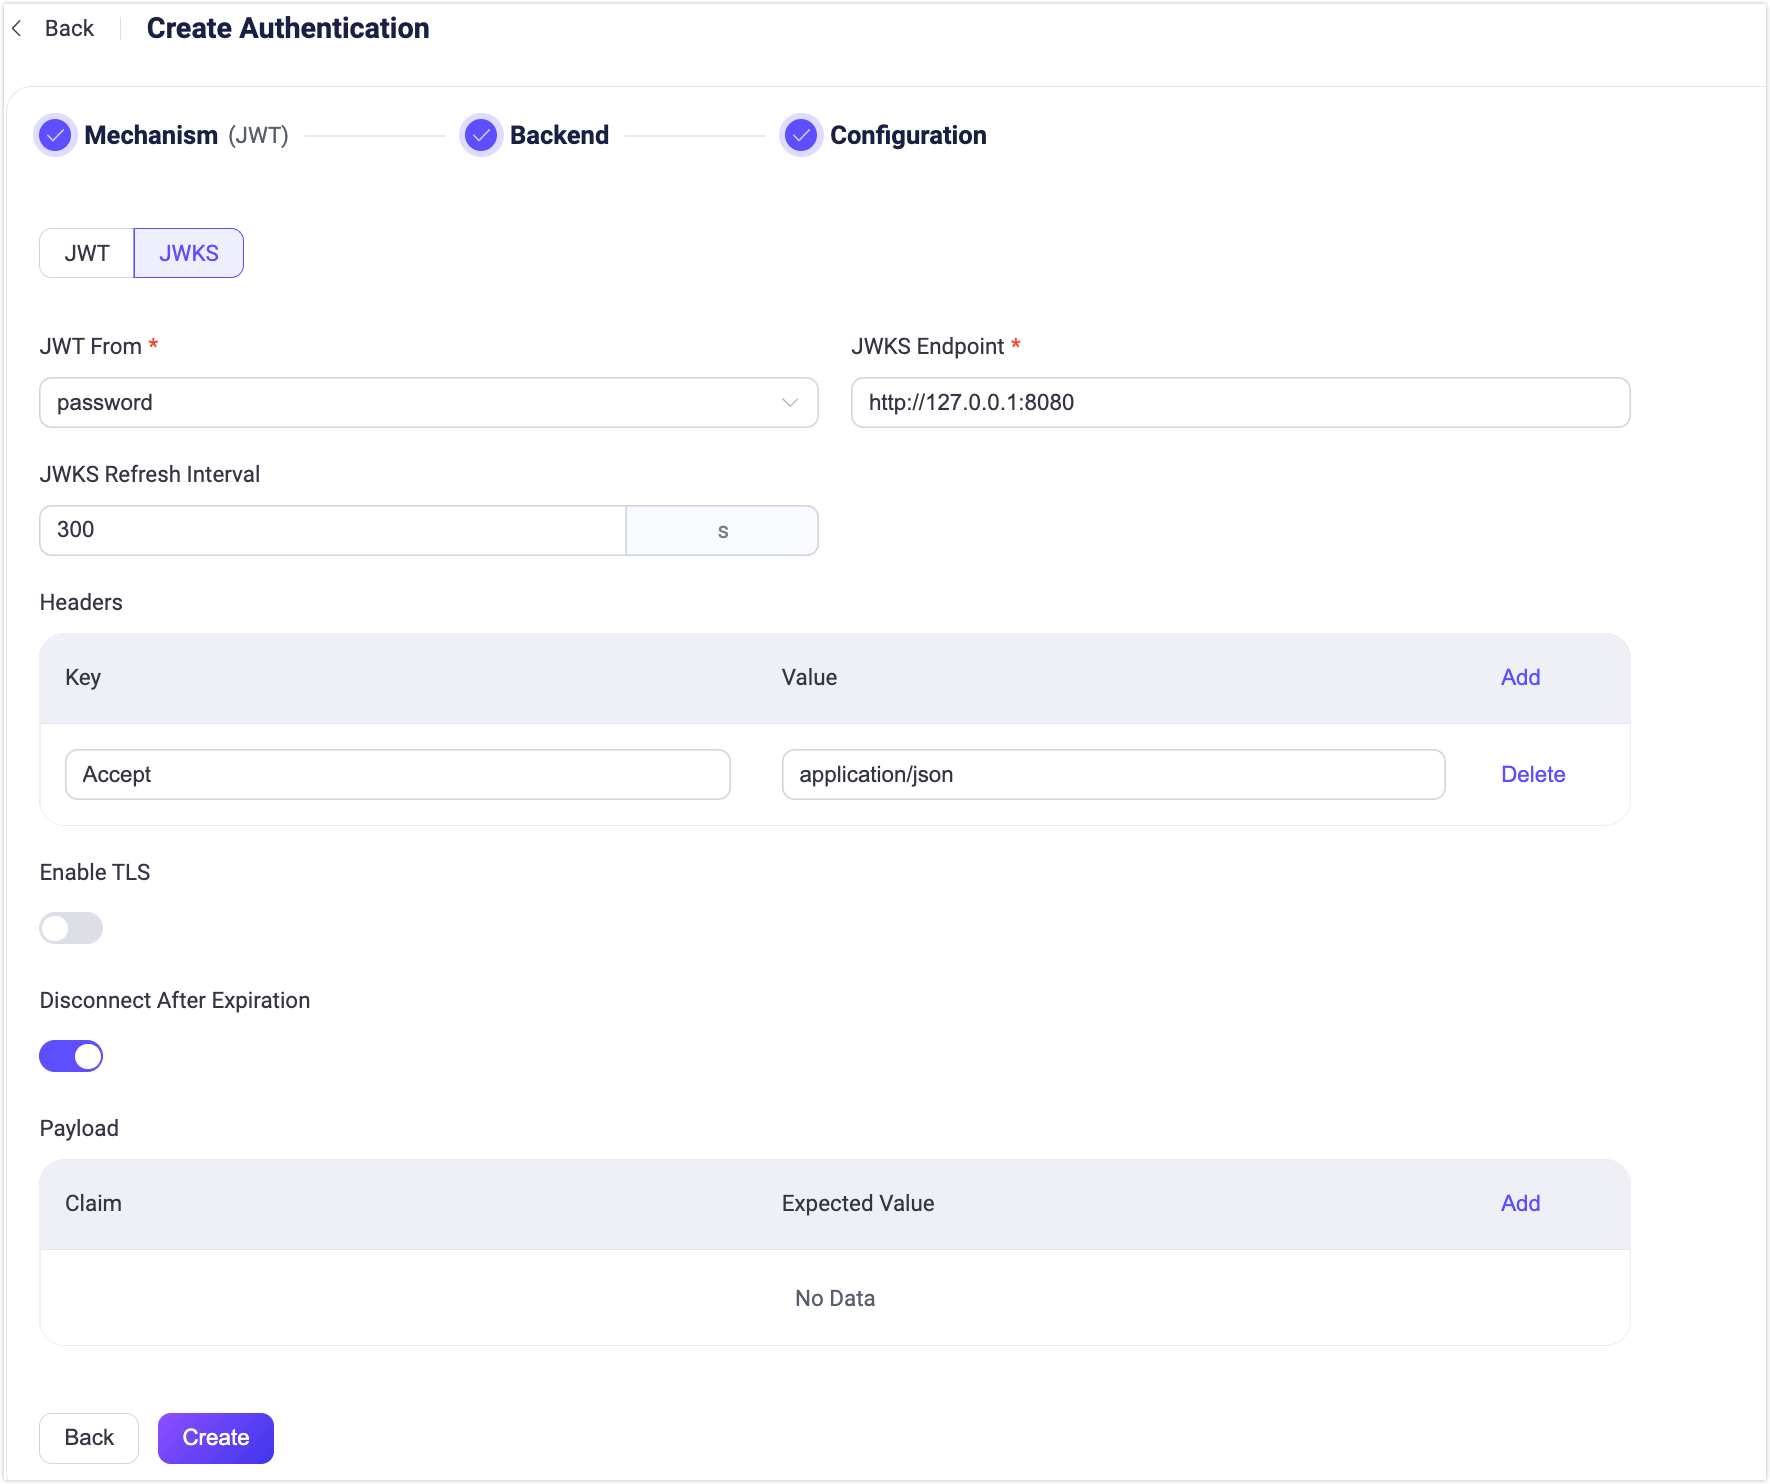Click the Configuration step checkmark icon
The height and width of the screenshot is (1484, 1770).
pyautogui.click(x=801, y=135)
